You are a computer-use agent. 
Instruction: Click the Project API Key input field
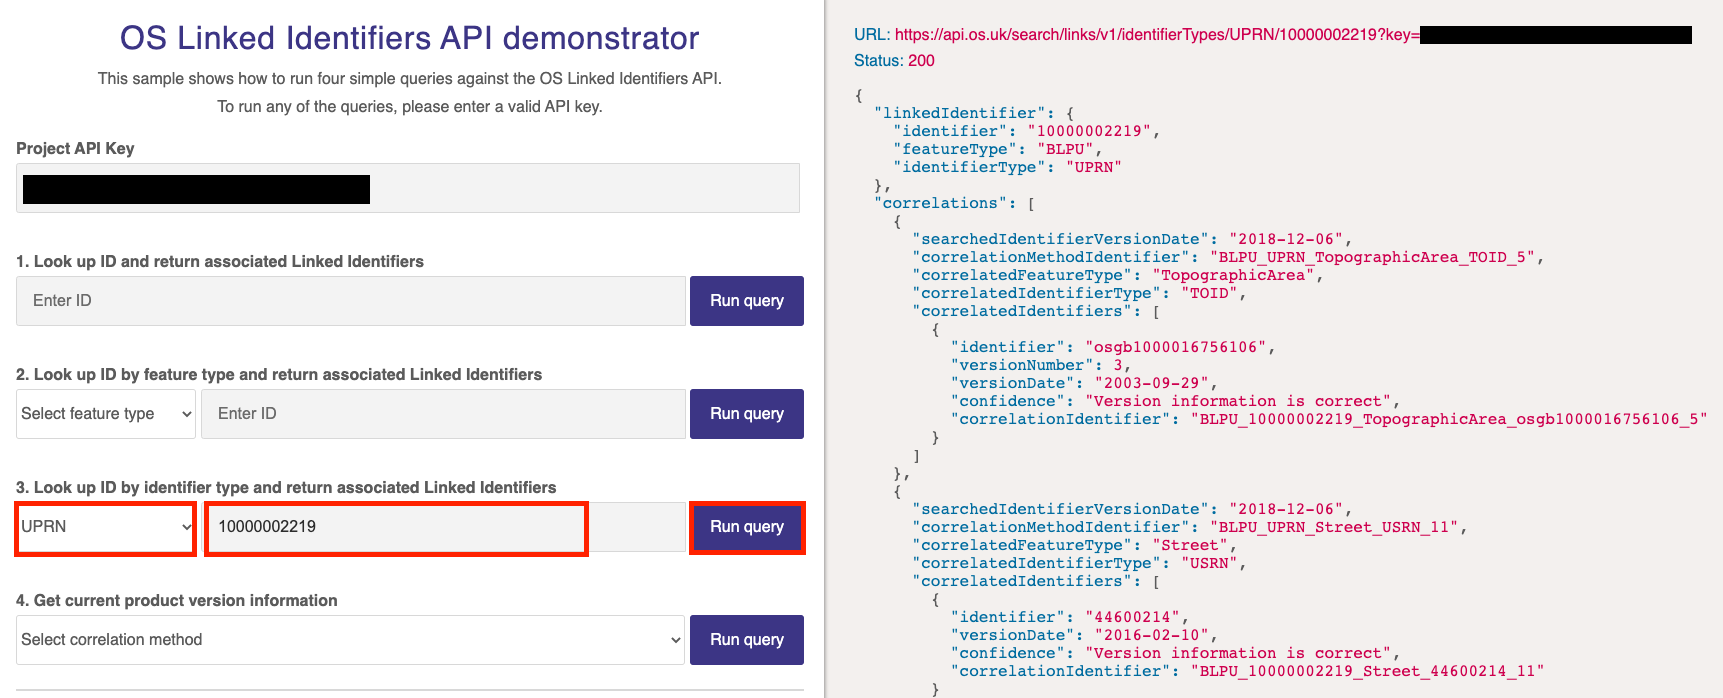coord(408,188)
